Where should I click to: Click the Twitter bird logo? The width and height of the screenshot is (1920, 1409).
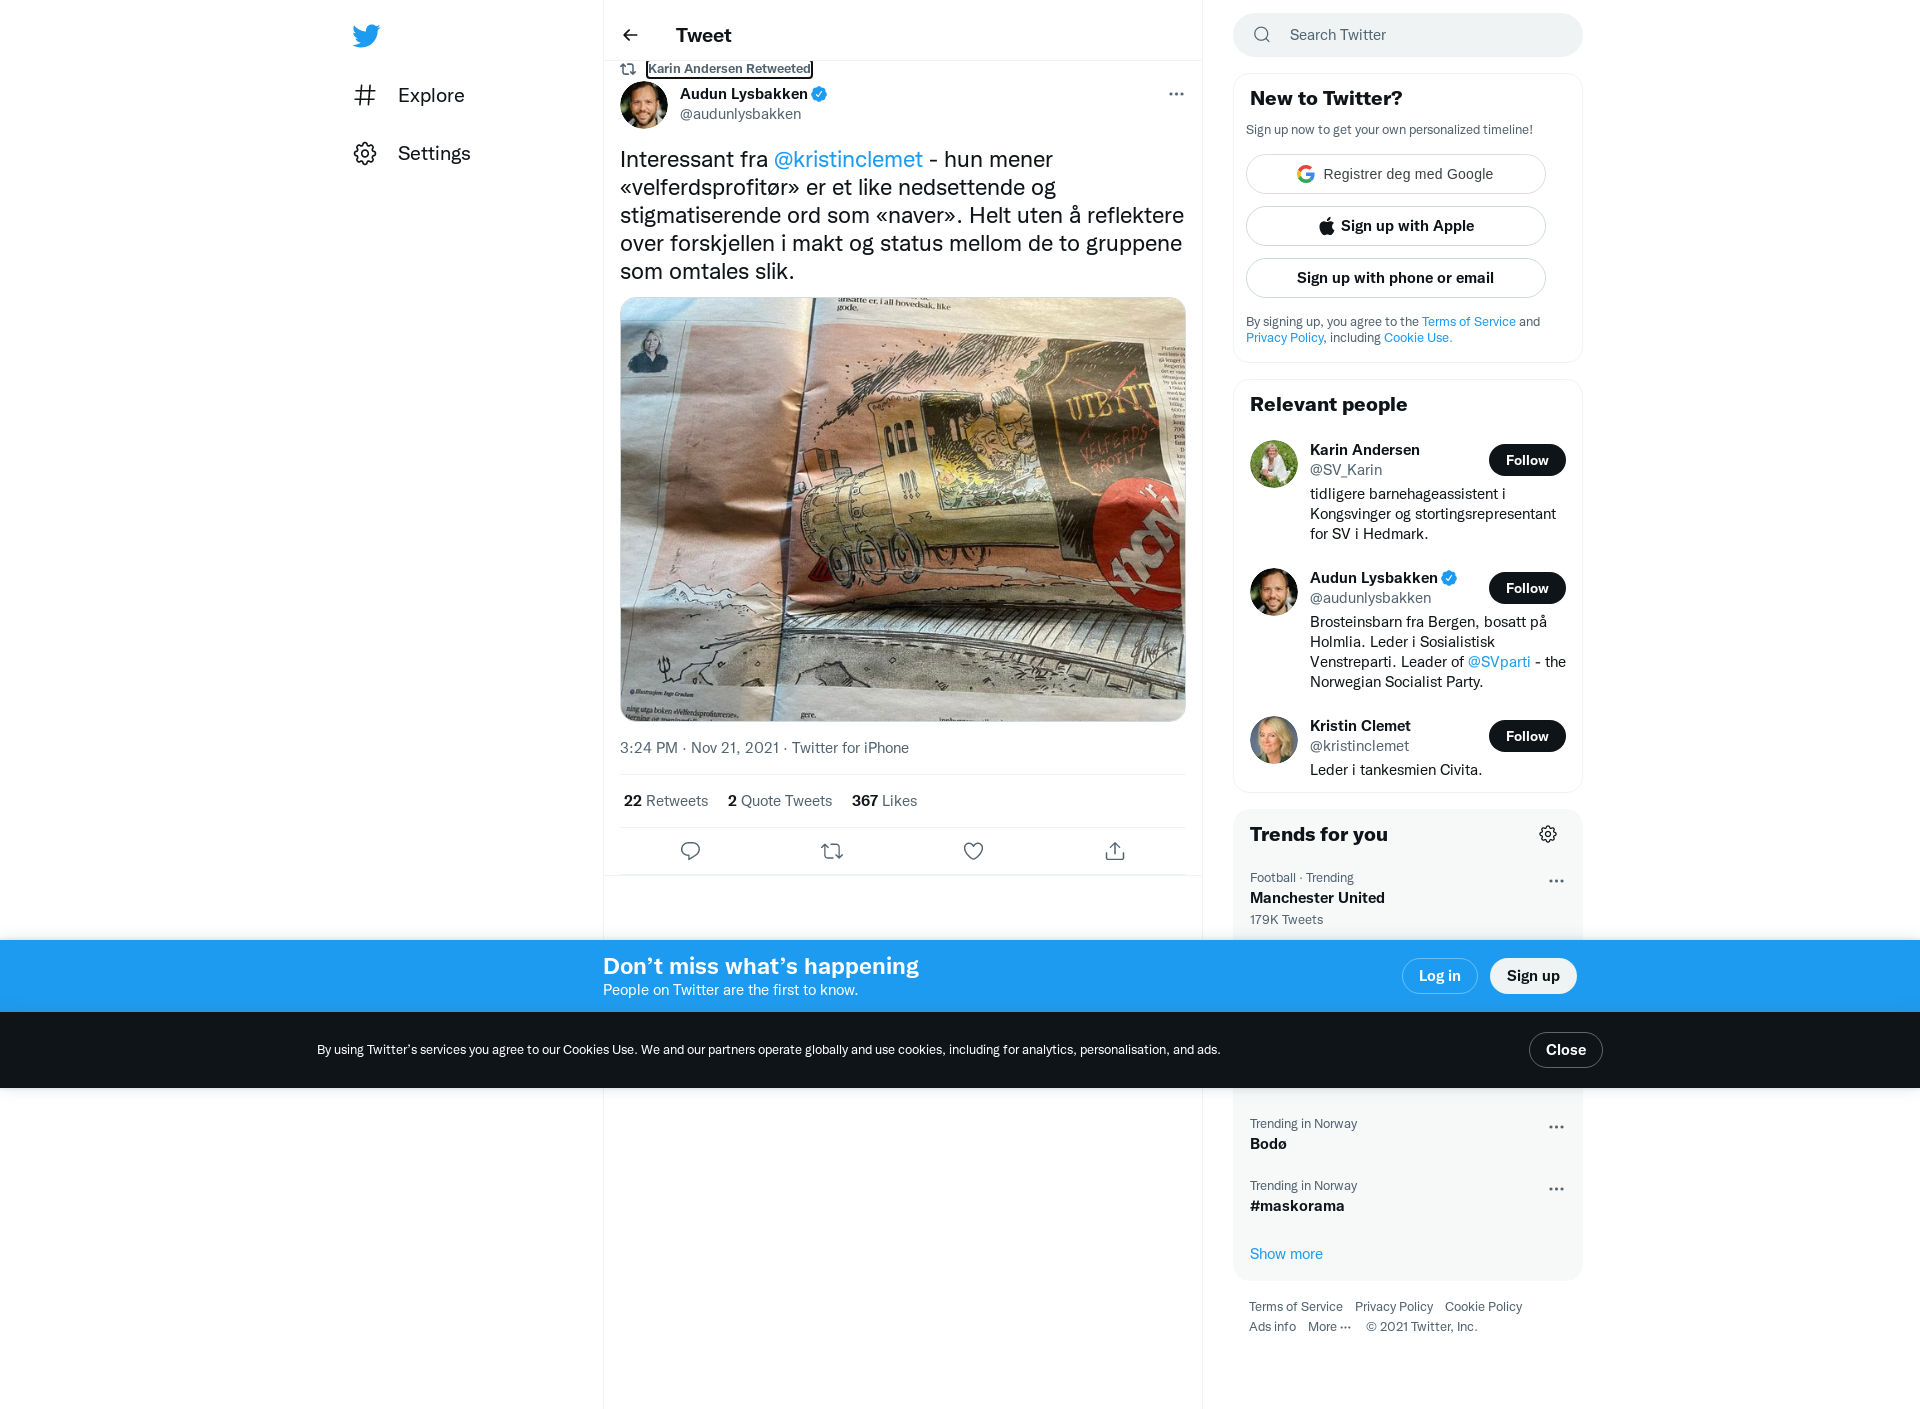pos(366,36)
